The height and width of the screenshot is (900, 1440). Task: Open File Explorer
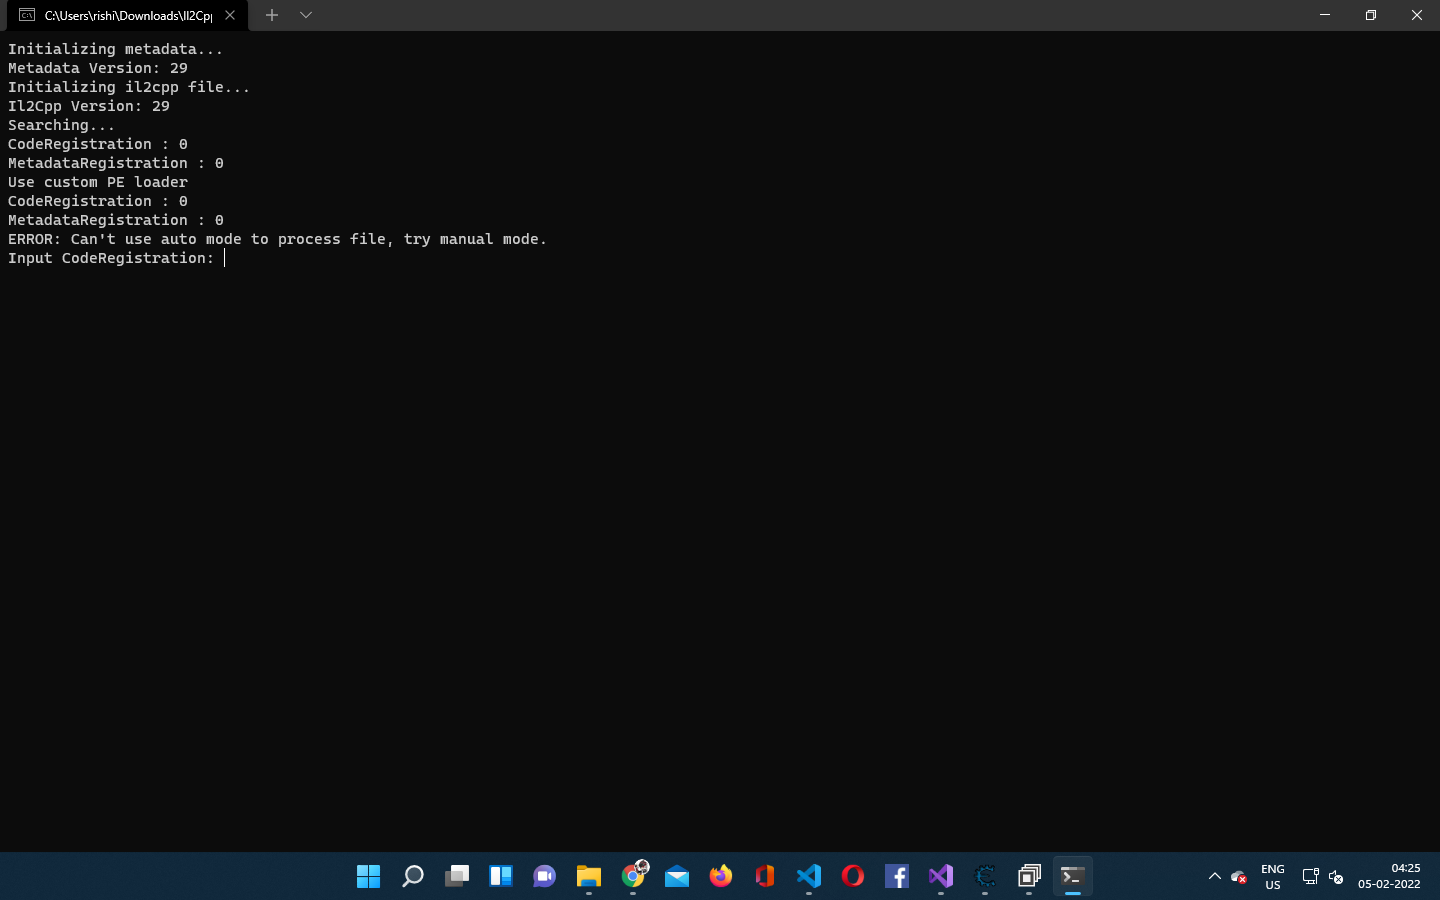tap(588, 877)
